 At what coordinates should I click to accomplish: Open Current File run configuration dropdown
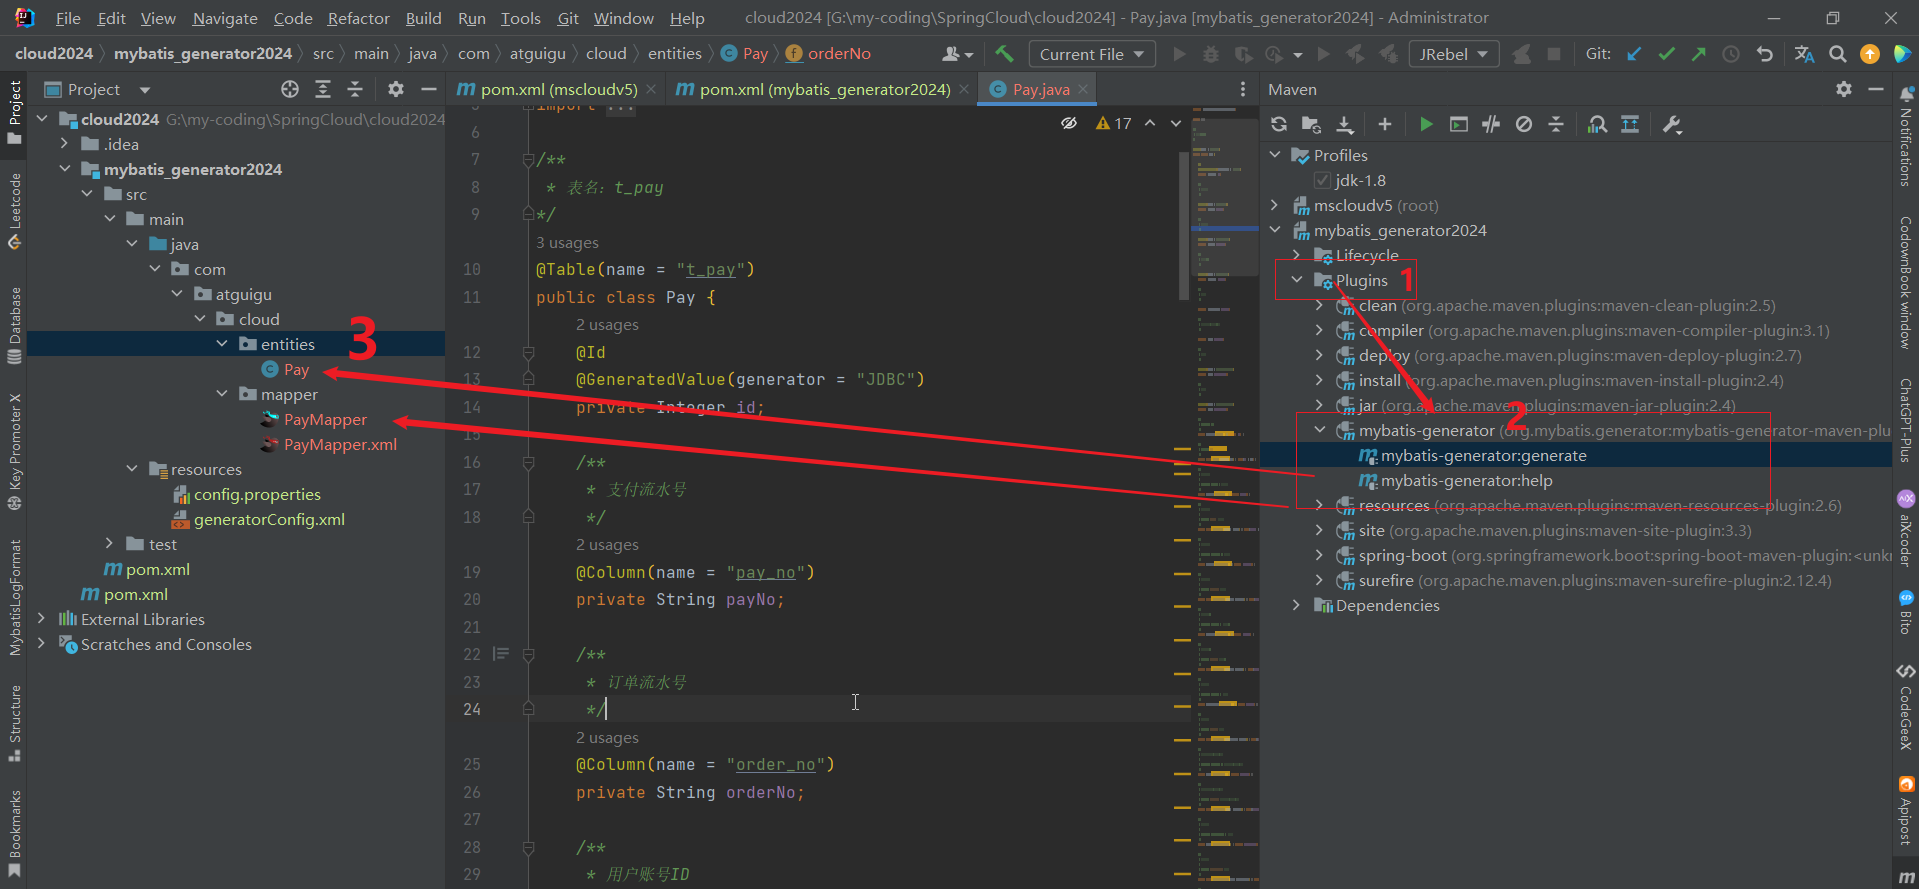coord(1091,54)
